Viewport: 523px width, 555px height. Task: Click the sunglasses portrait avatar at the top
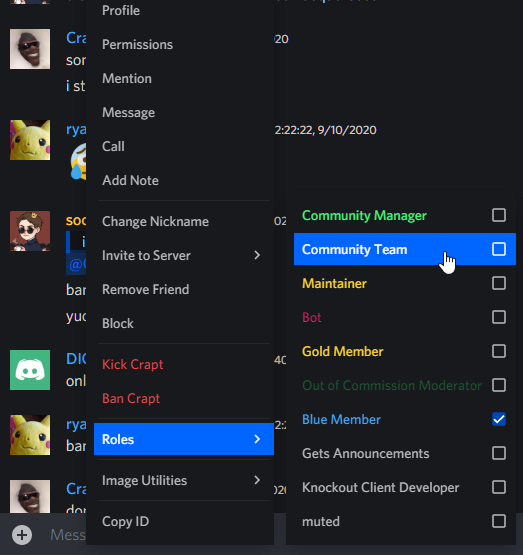click(x=30, y=49)
